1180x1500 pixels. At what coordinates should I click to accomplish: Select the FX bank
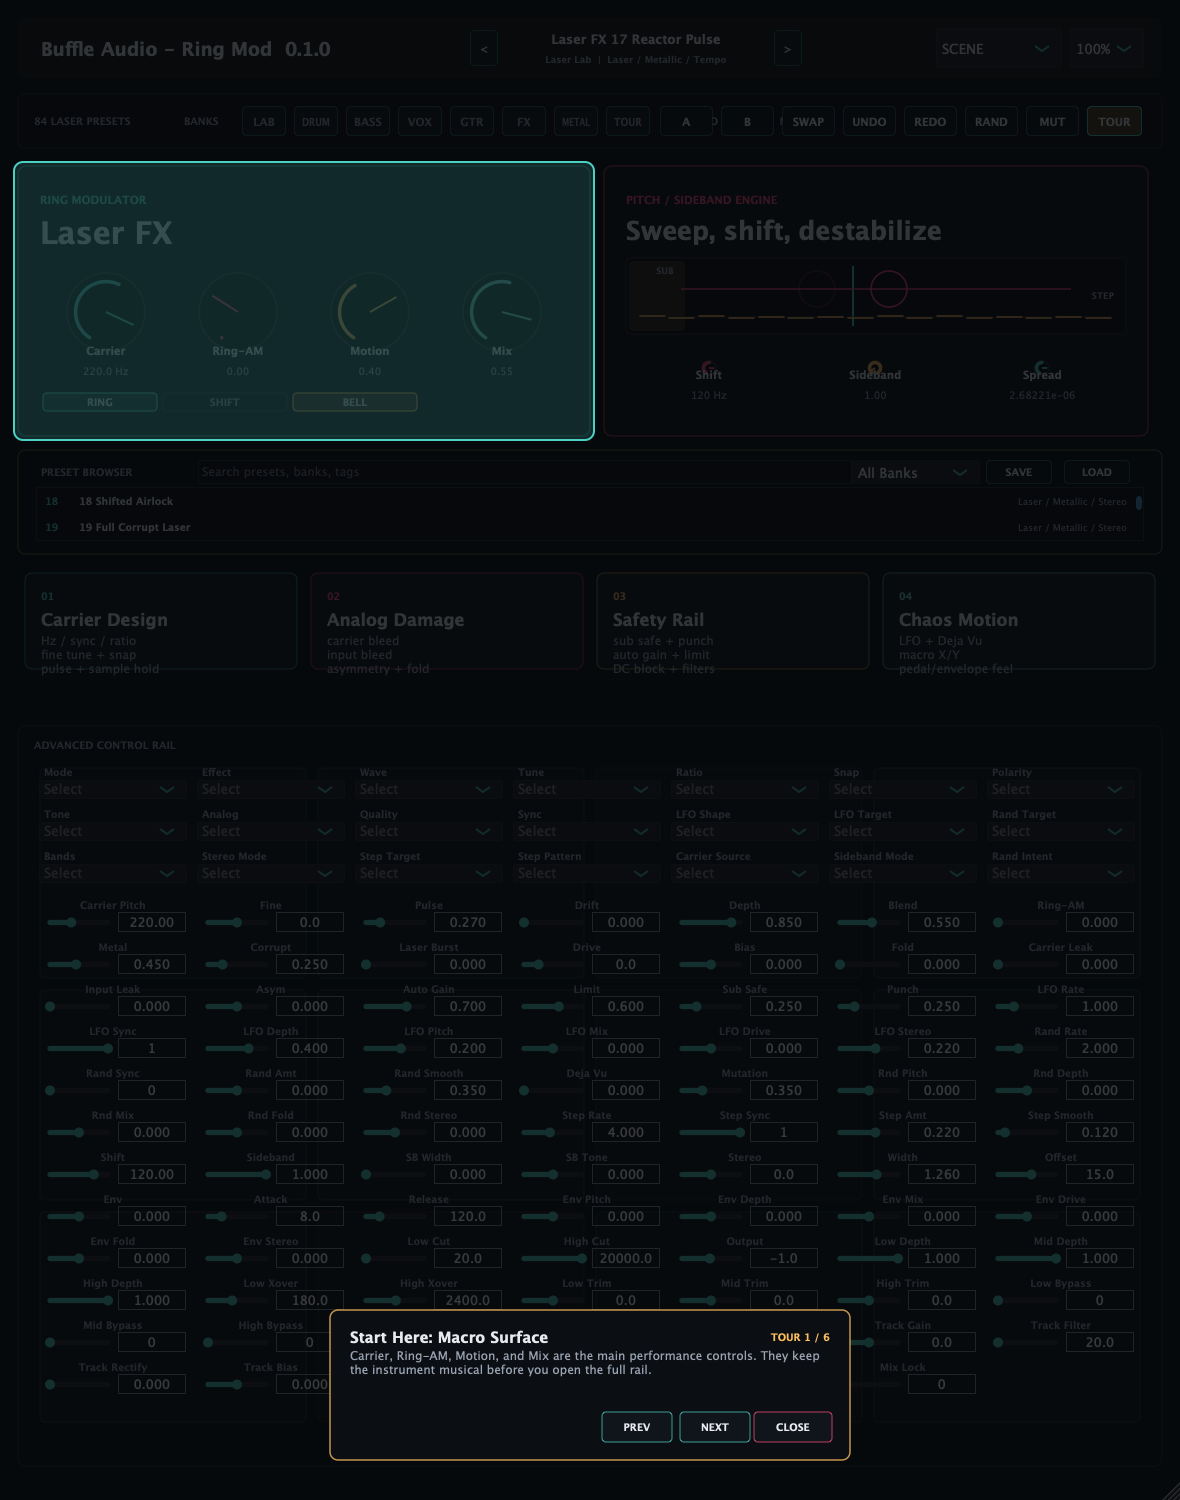pos(524,122)
